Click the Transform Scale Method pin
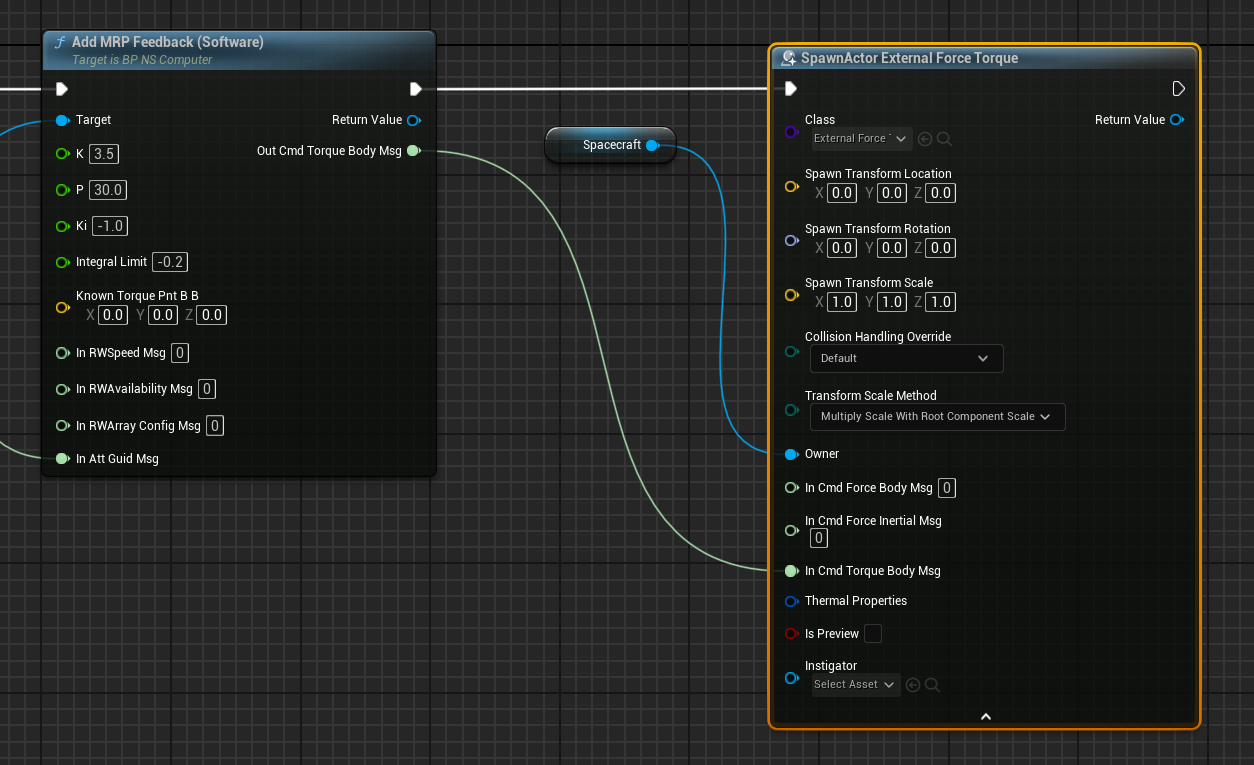Screen dimensions: 1254x765 click(792, 410)
